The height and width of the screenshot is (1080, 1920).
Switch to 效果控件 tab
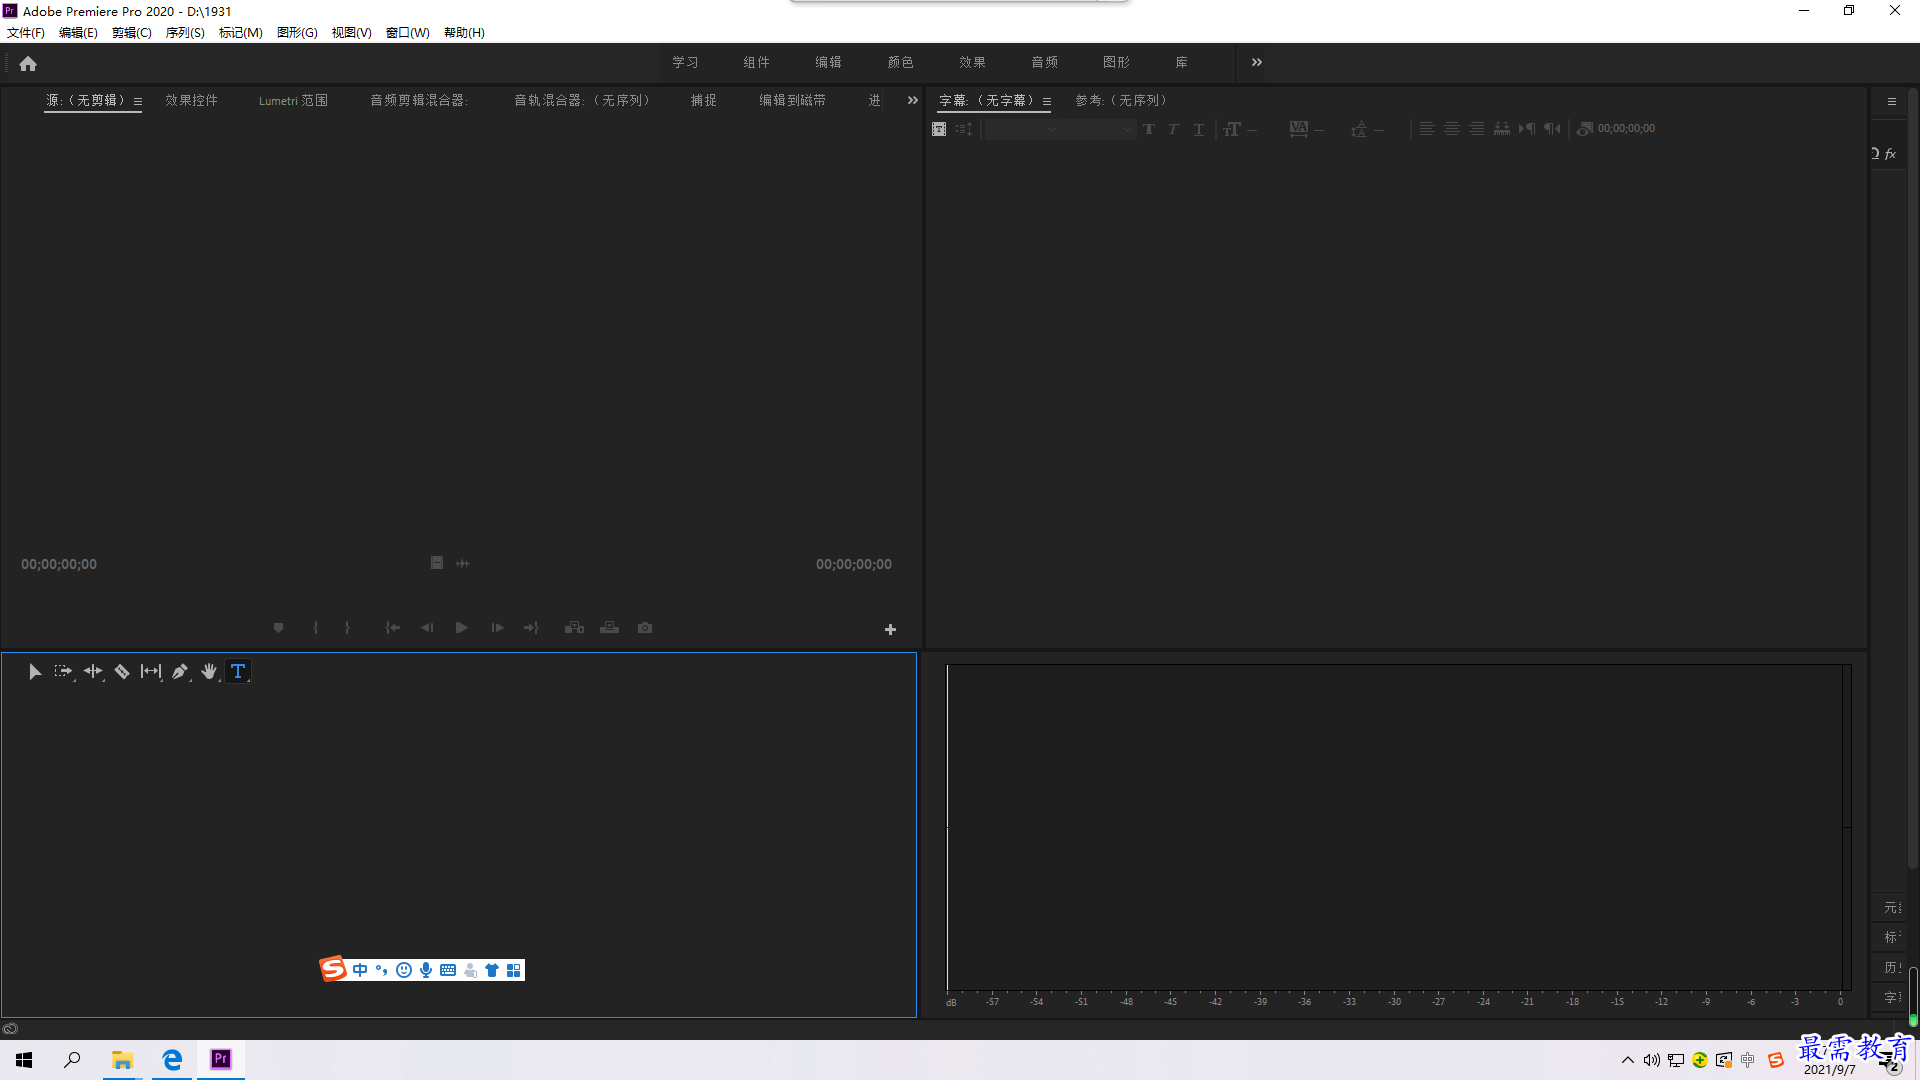(191, 101)
